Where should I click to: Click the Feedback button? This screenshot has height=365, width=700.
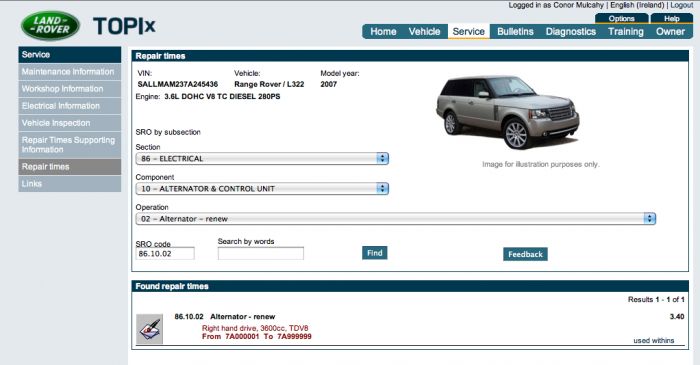(x=525, y=254)
